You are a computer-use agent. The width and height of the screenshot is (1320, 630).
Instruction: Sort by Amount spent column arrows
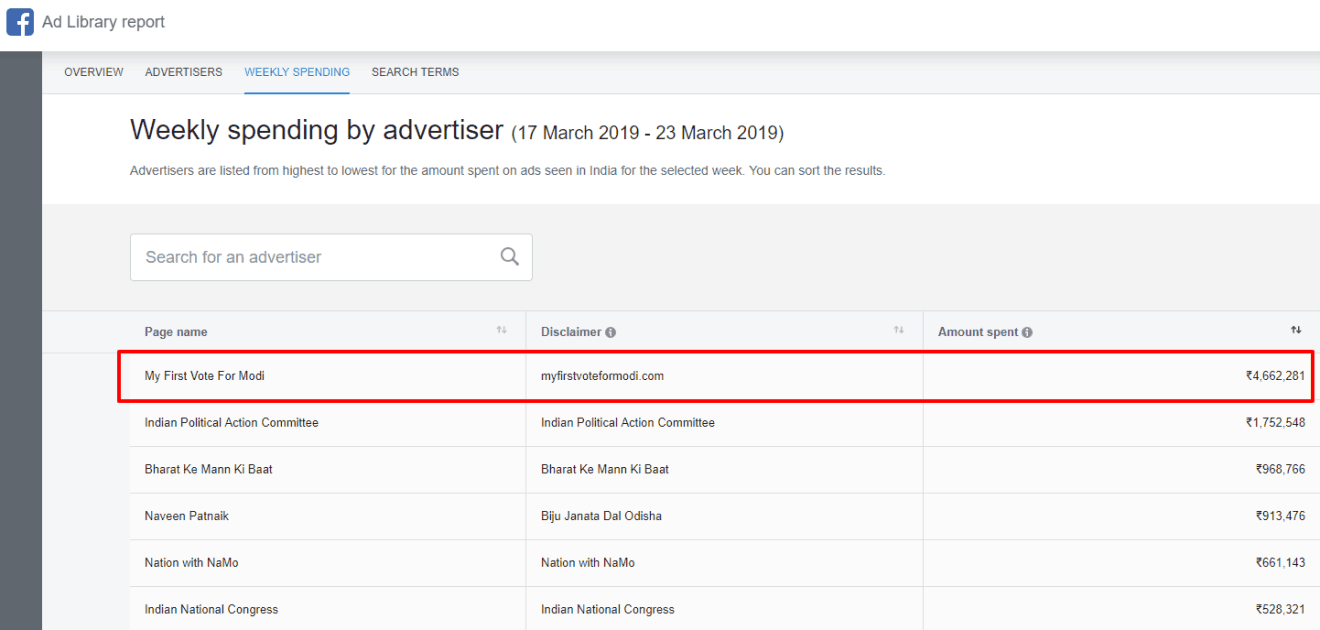click(1295, 331)
